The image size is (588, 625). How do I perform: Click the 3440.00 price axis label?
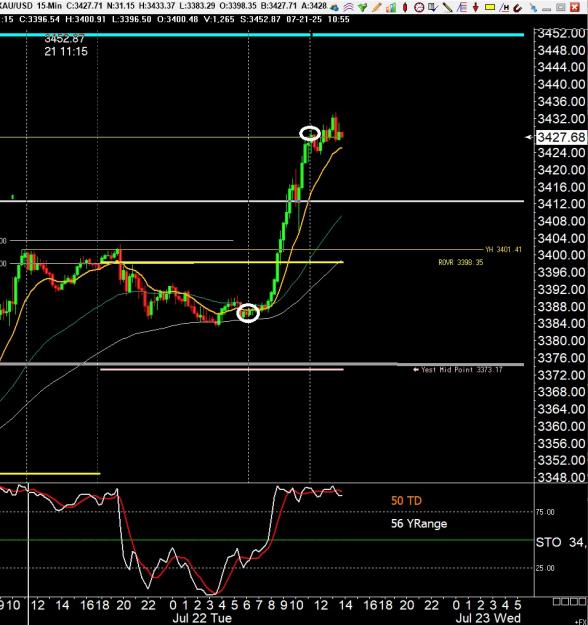tap(561, 84)
